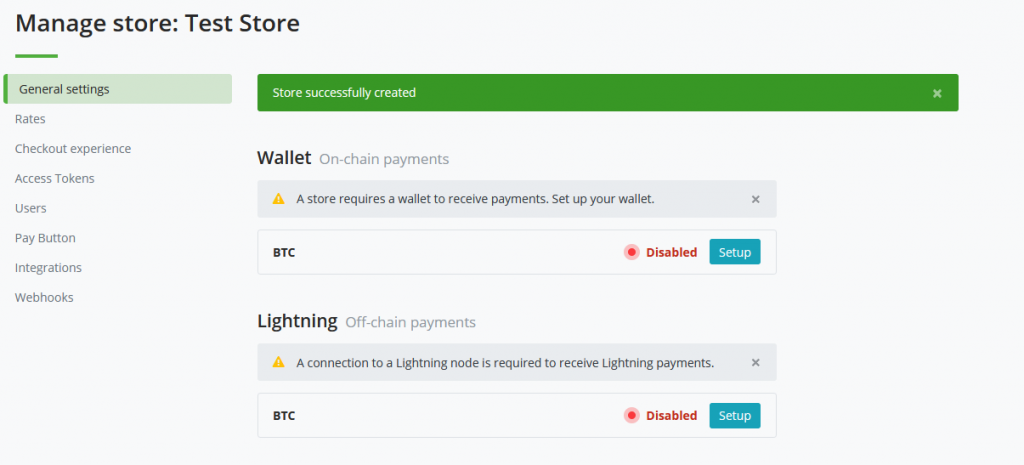Click the Disabled status text under Lightning
This screenshot has height=465, width=1024.
tap(671, 415)
